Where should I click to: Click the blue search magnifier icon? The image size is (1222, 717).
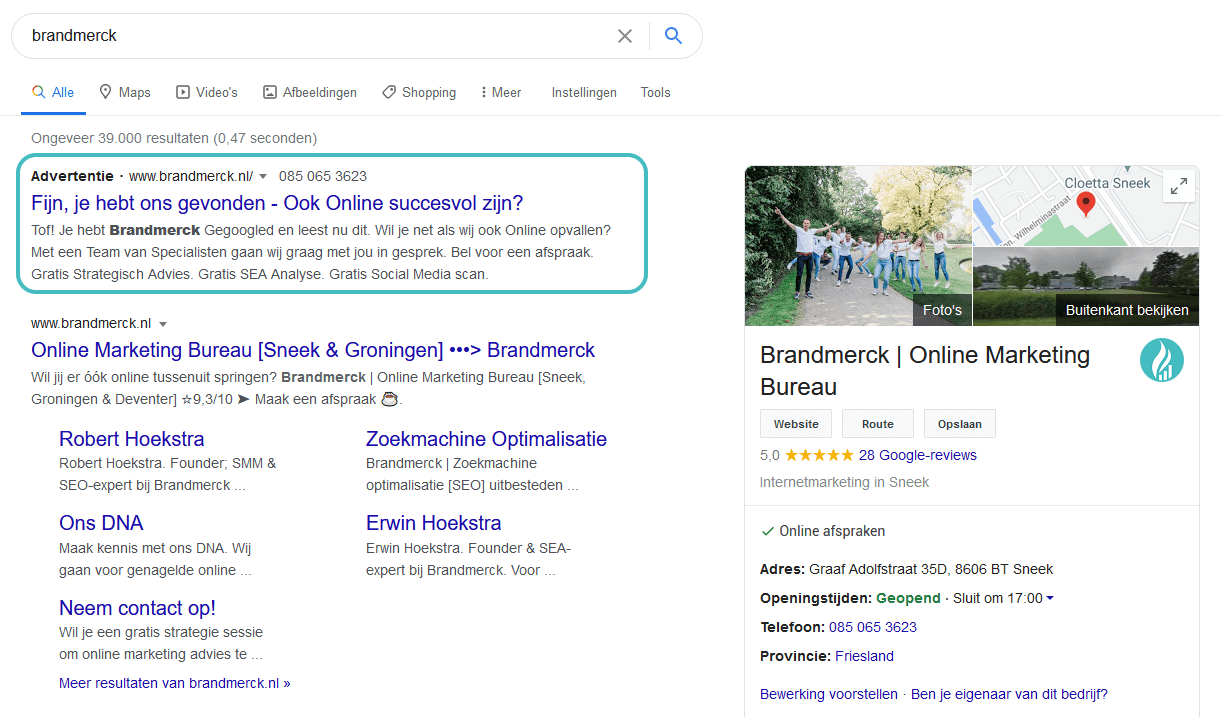coord(673,35)
